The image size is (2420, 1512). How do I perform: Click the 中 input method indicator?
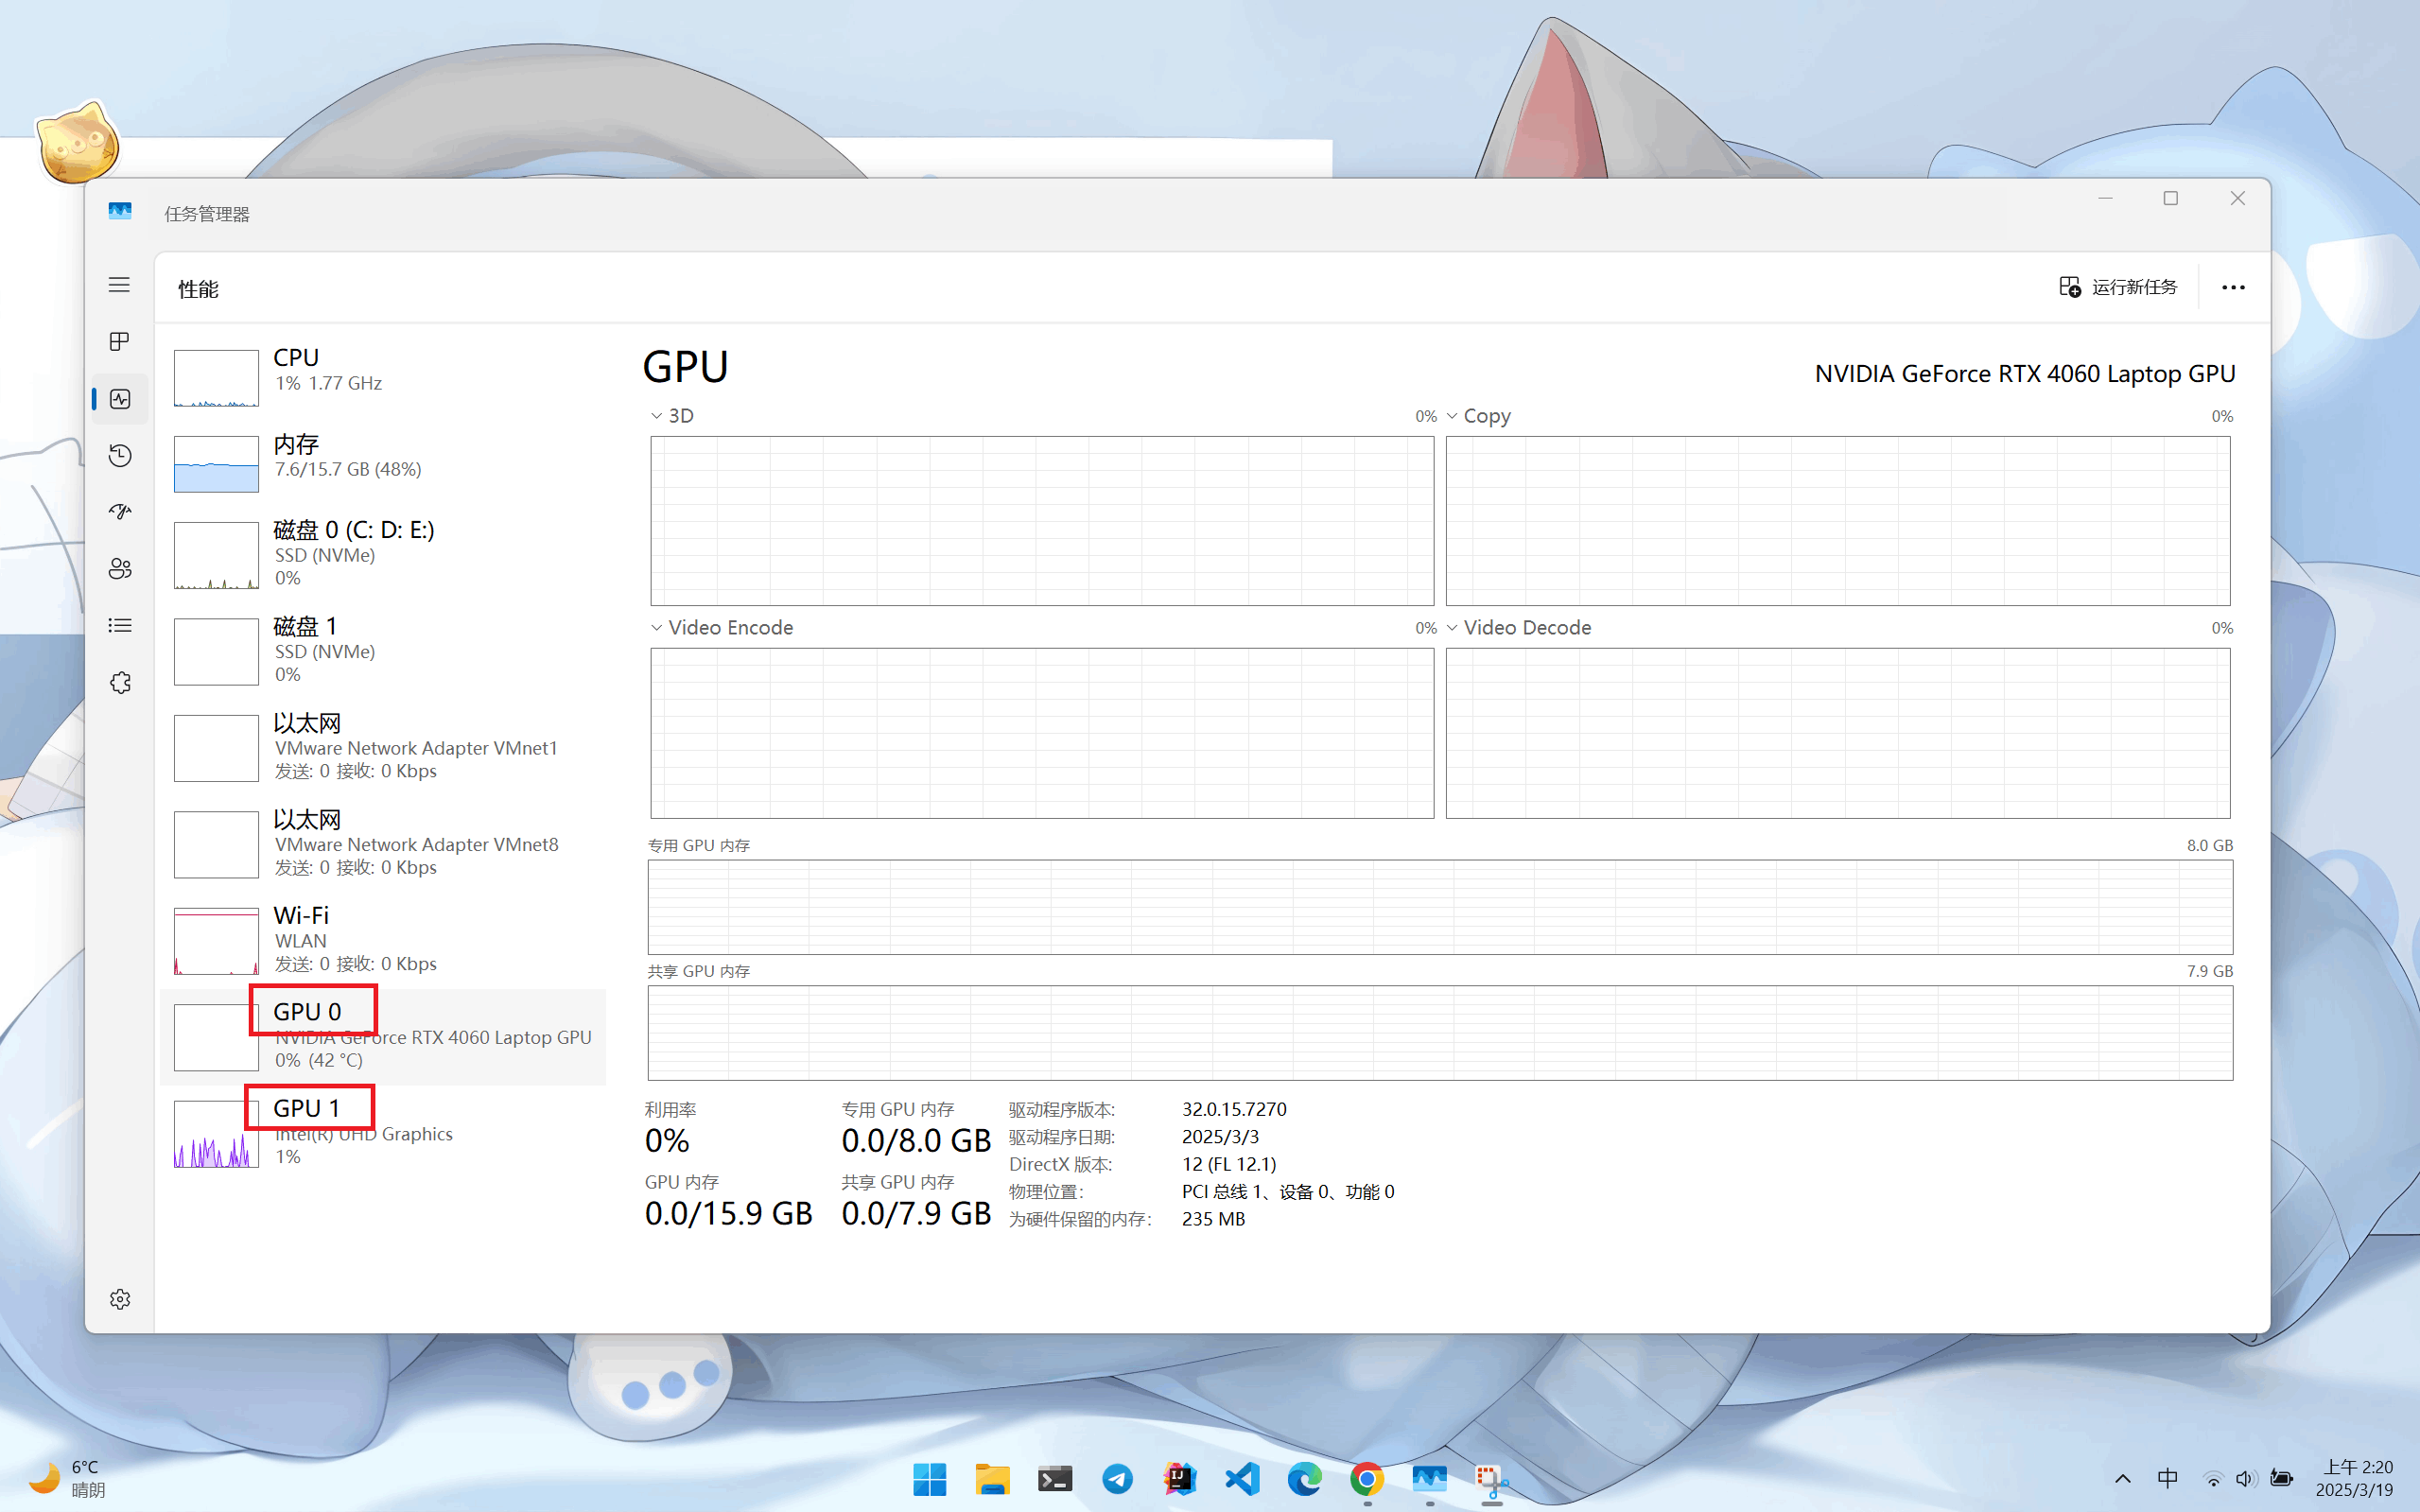click(2167, 1479)
